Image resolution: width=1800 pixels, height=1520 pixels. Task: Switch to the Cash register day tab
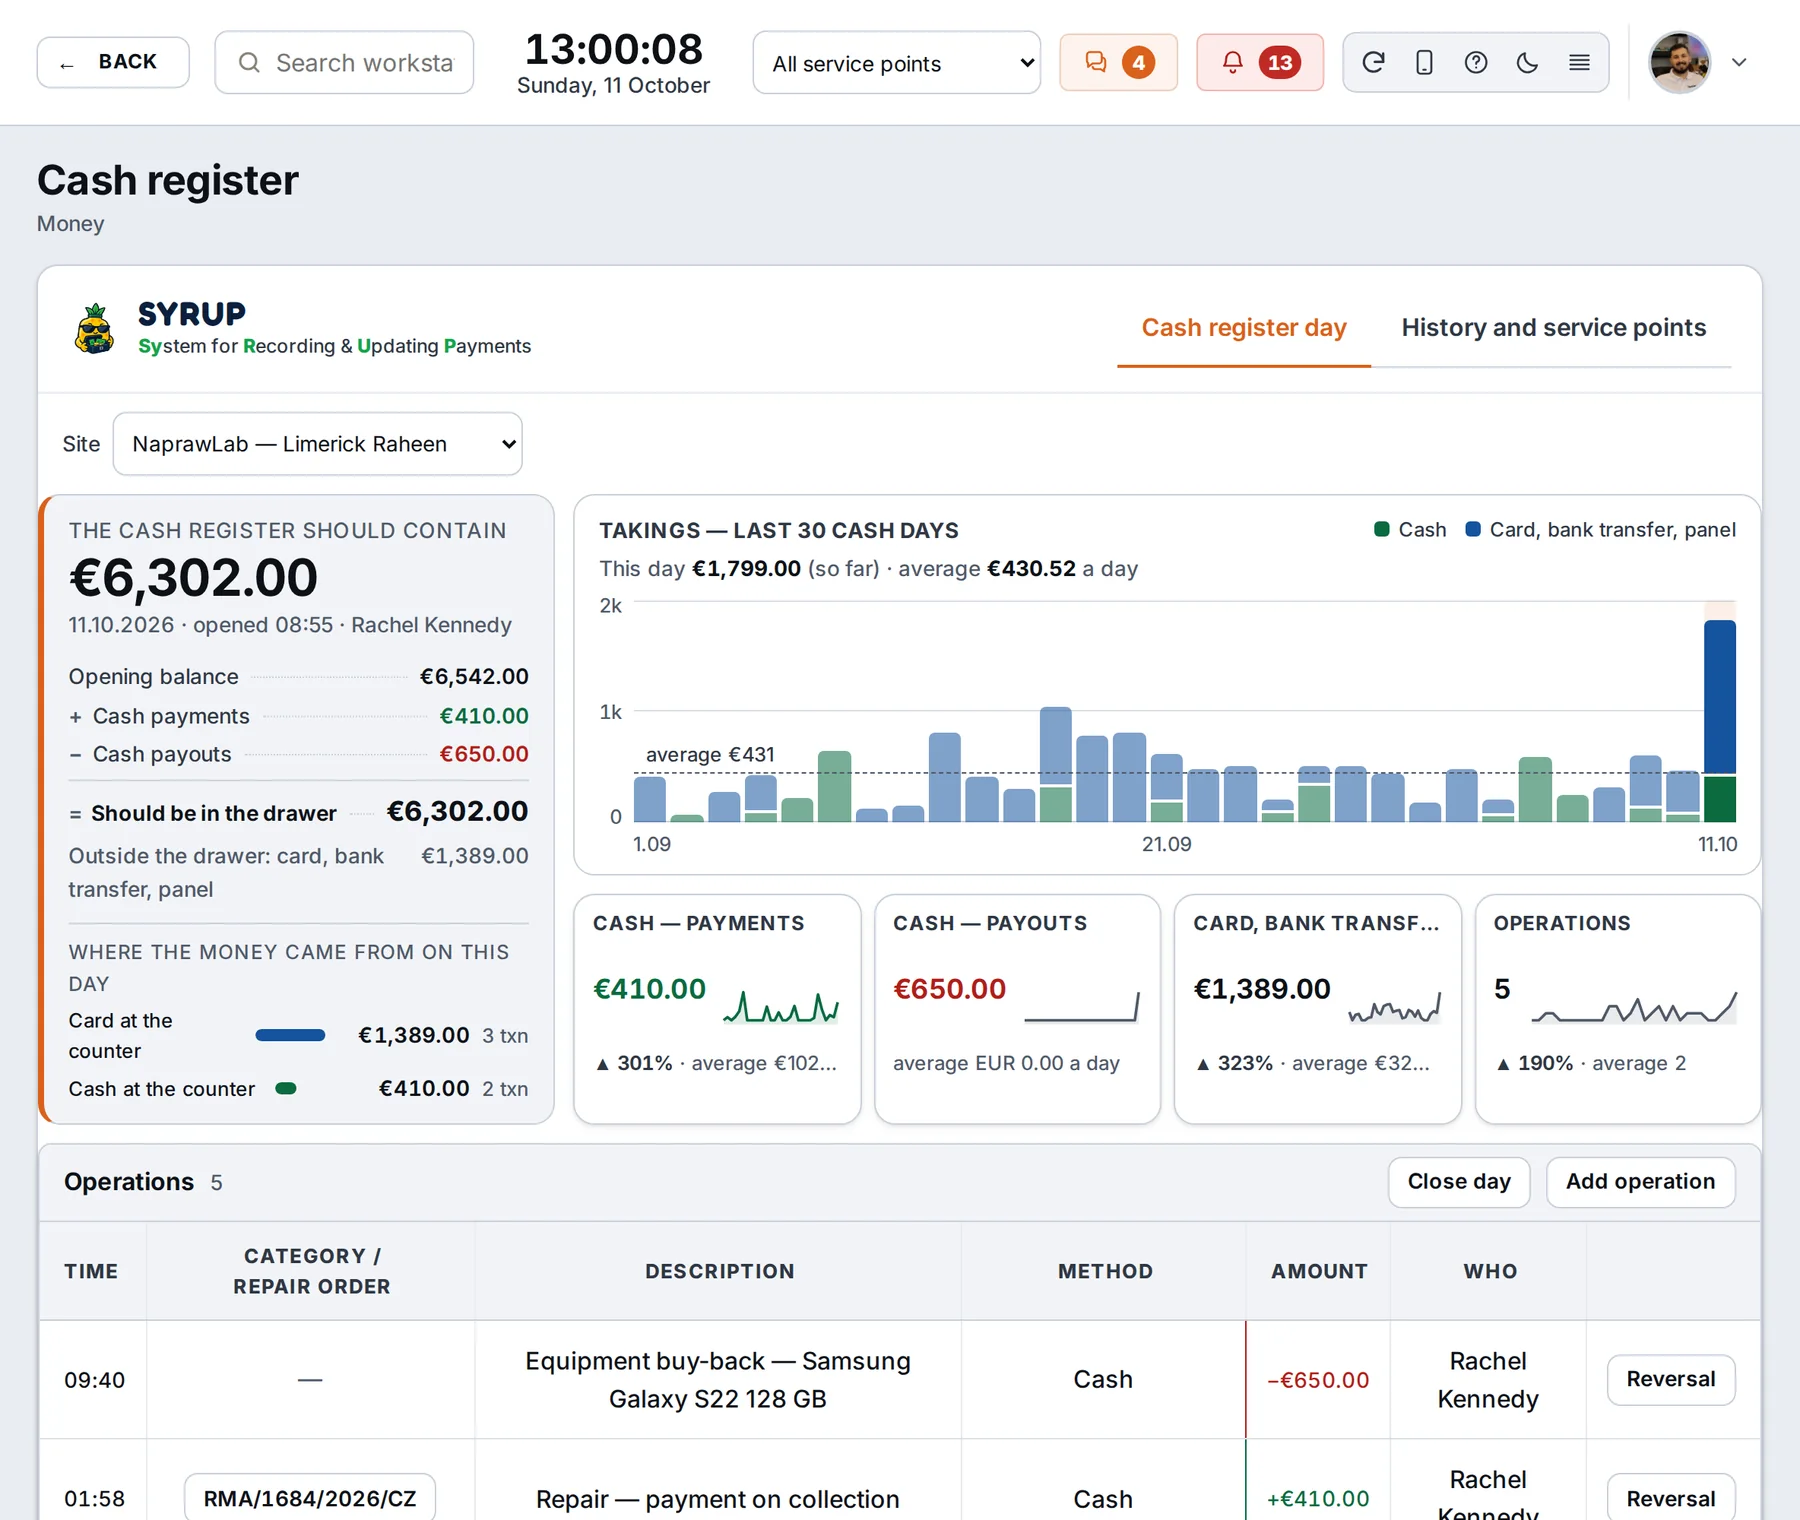[x=1244, y=328]
